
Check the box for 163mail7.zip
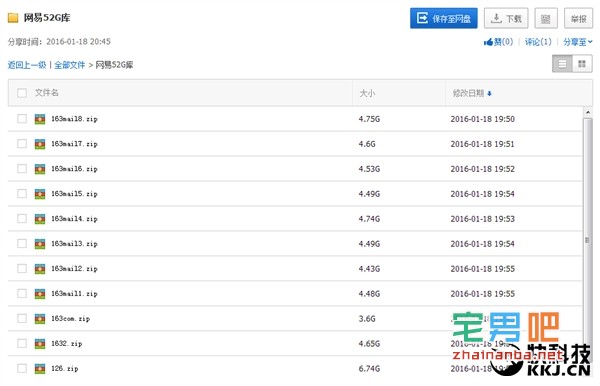pos(22,143)
